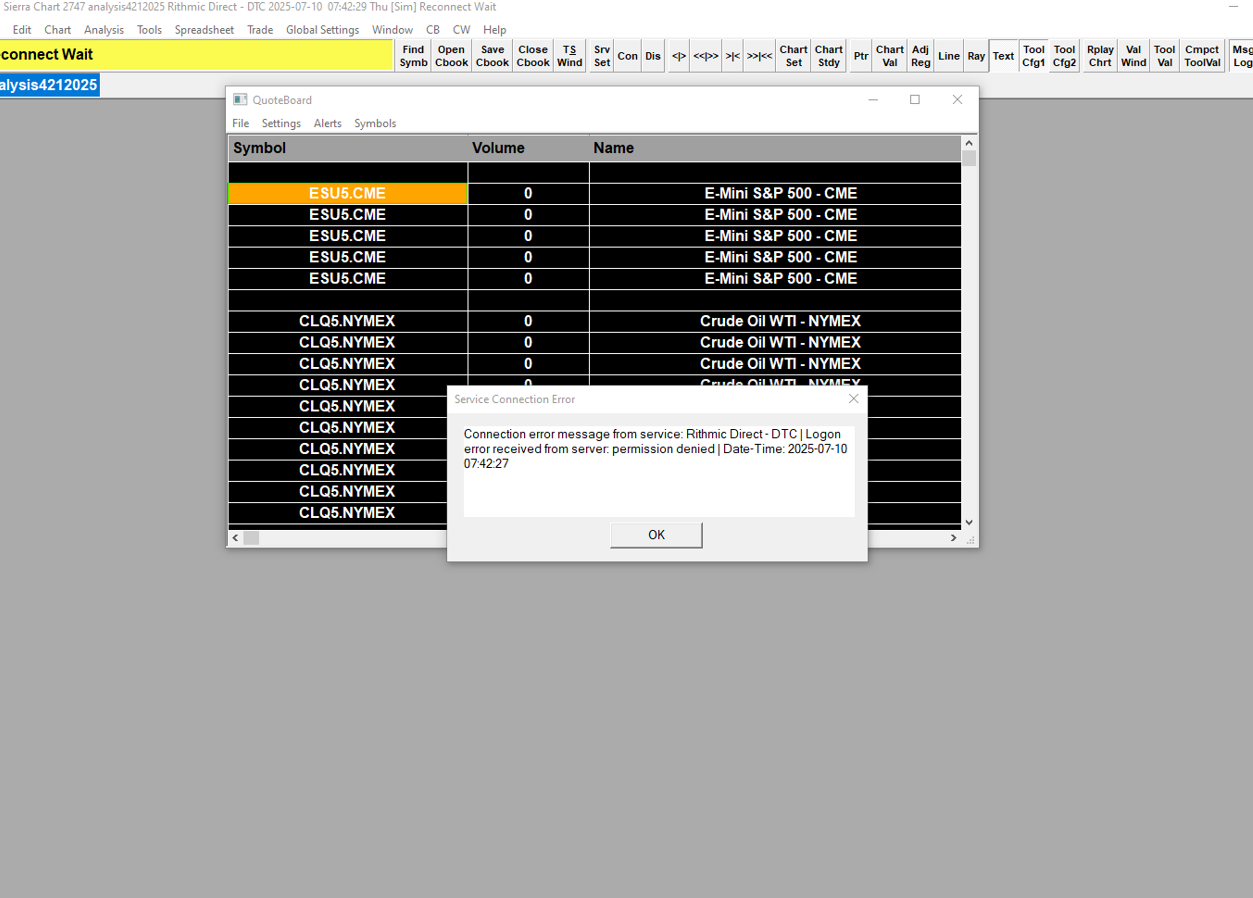
Task: Click the Volume column header
Action: tap(528, 148)
